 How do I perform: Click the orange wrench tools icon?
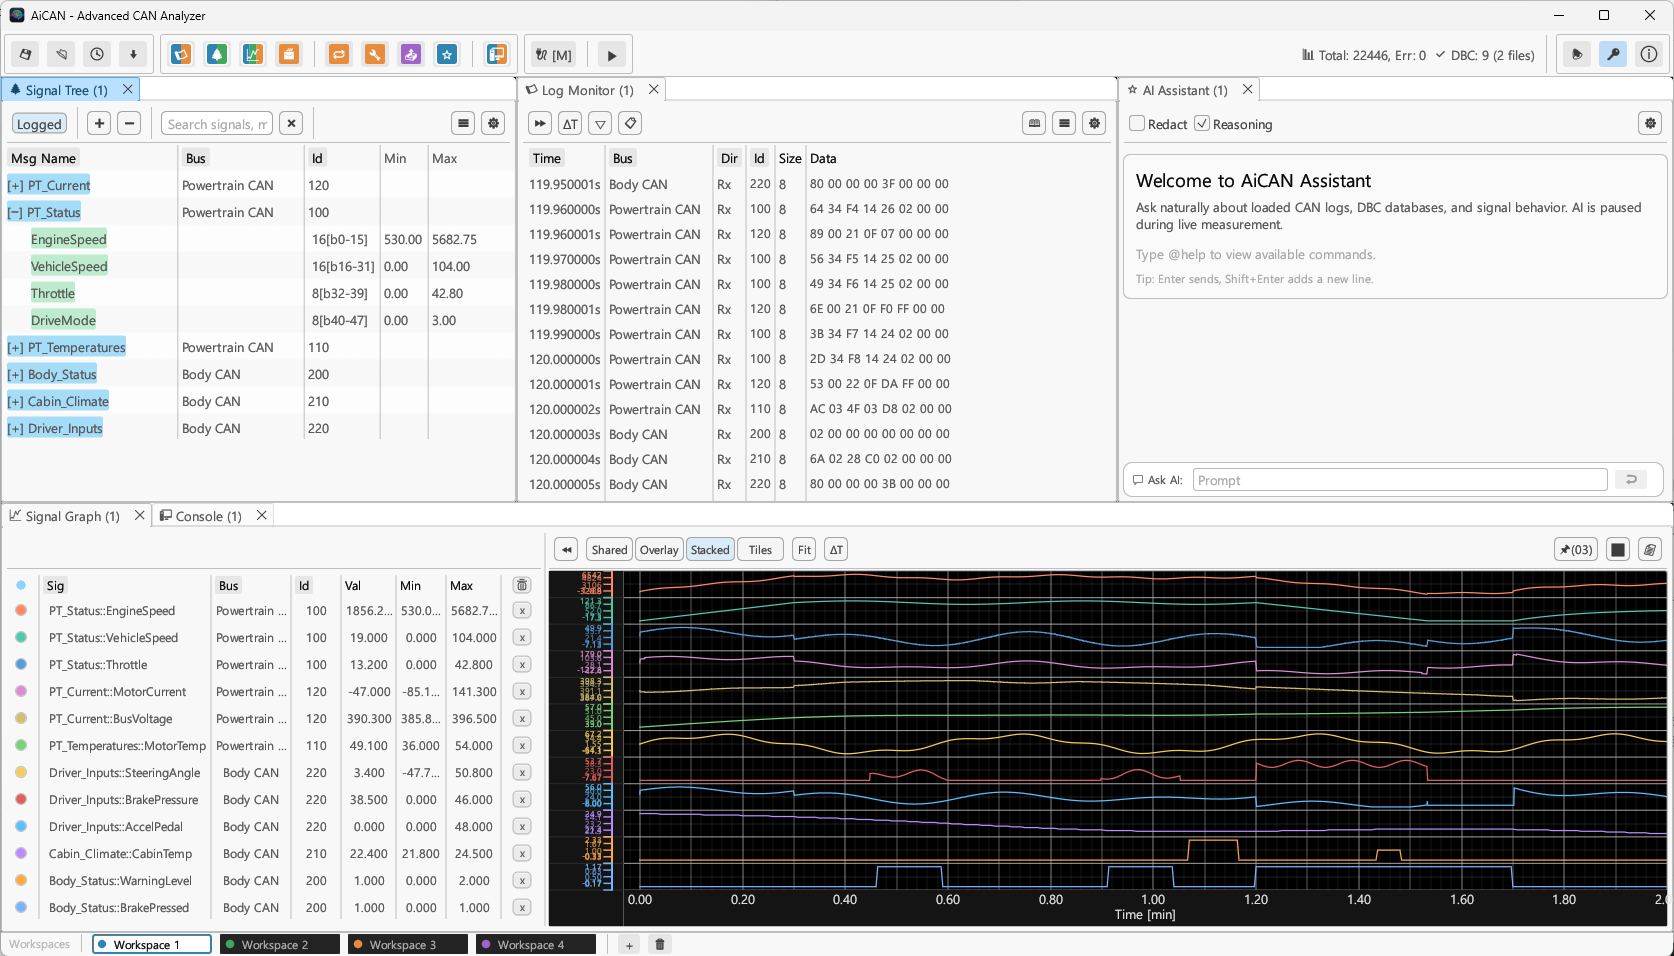[x=375, y=54]
